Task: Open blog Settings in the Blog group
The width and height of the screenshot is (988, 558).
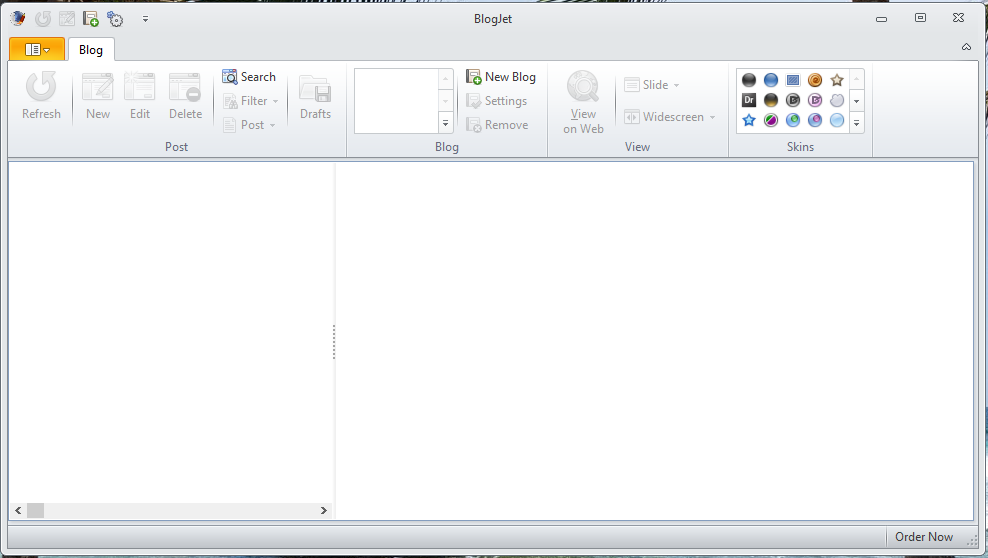Action: coord(497,101)
